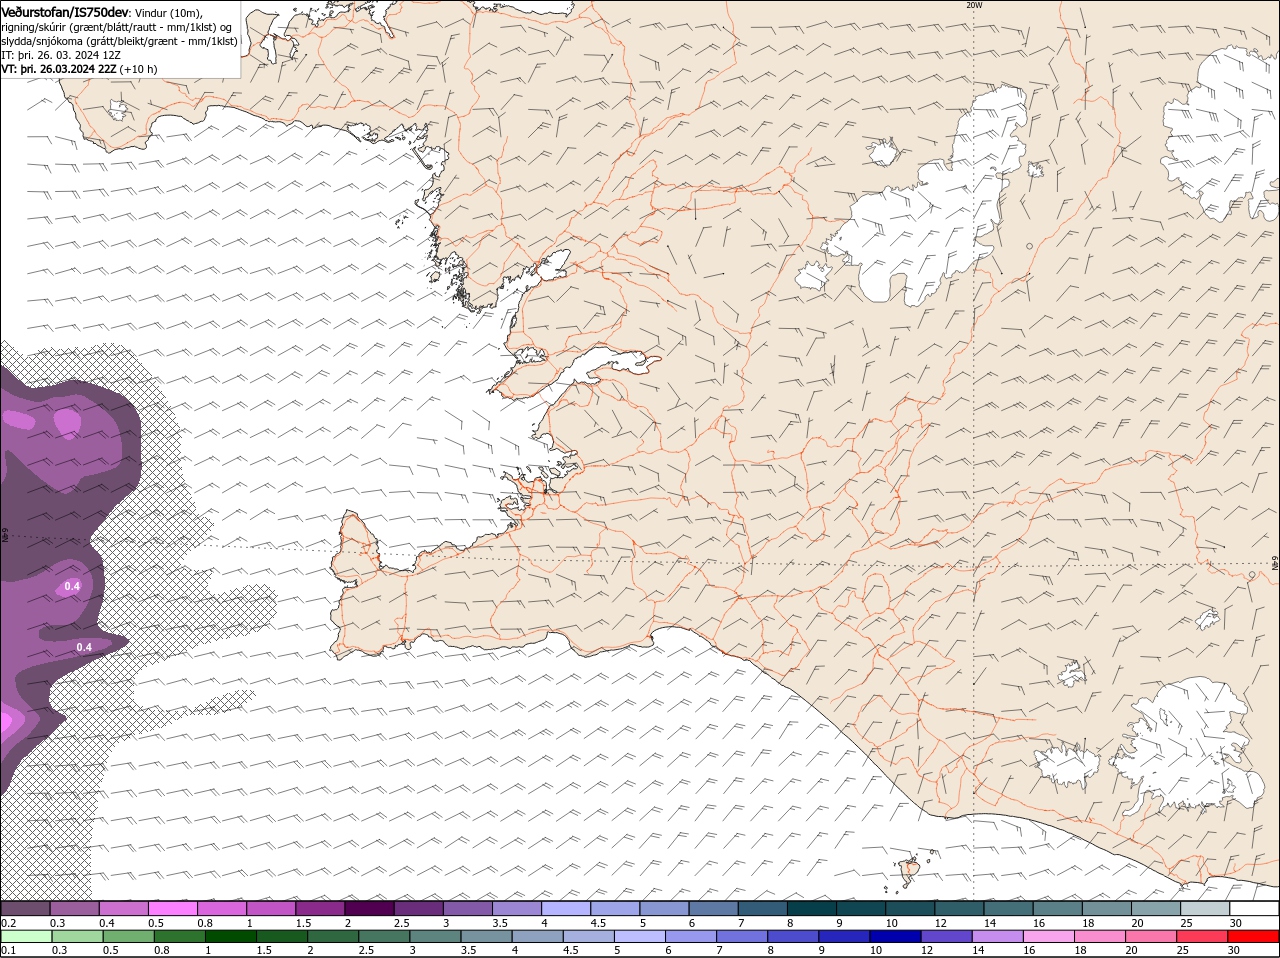Click the '30' label under the green-red legend
This screenshot has height=958, width=1280.
tap(1235, 950)
